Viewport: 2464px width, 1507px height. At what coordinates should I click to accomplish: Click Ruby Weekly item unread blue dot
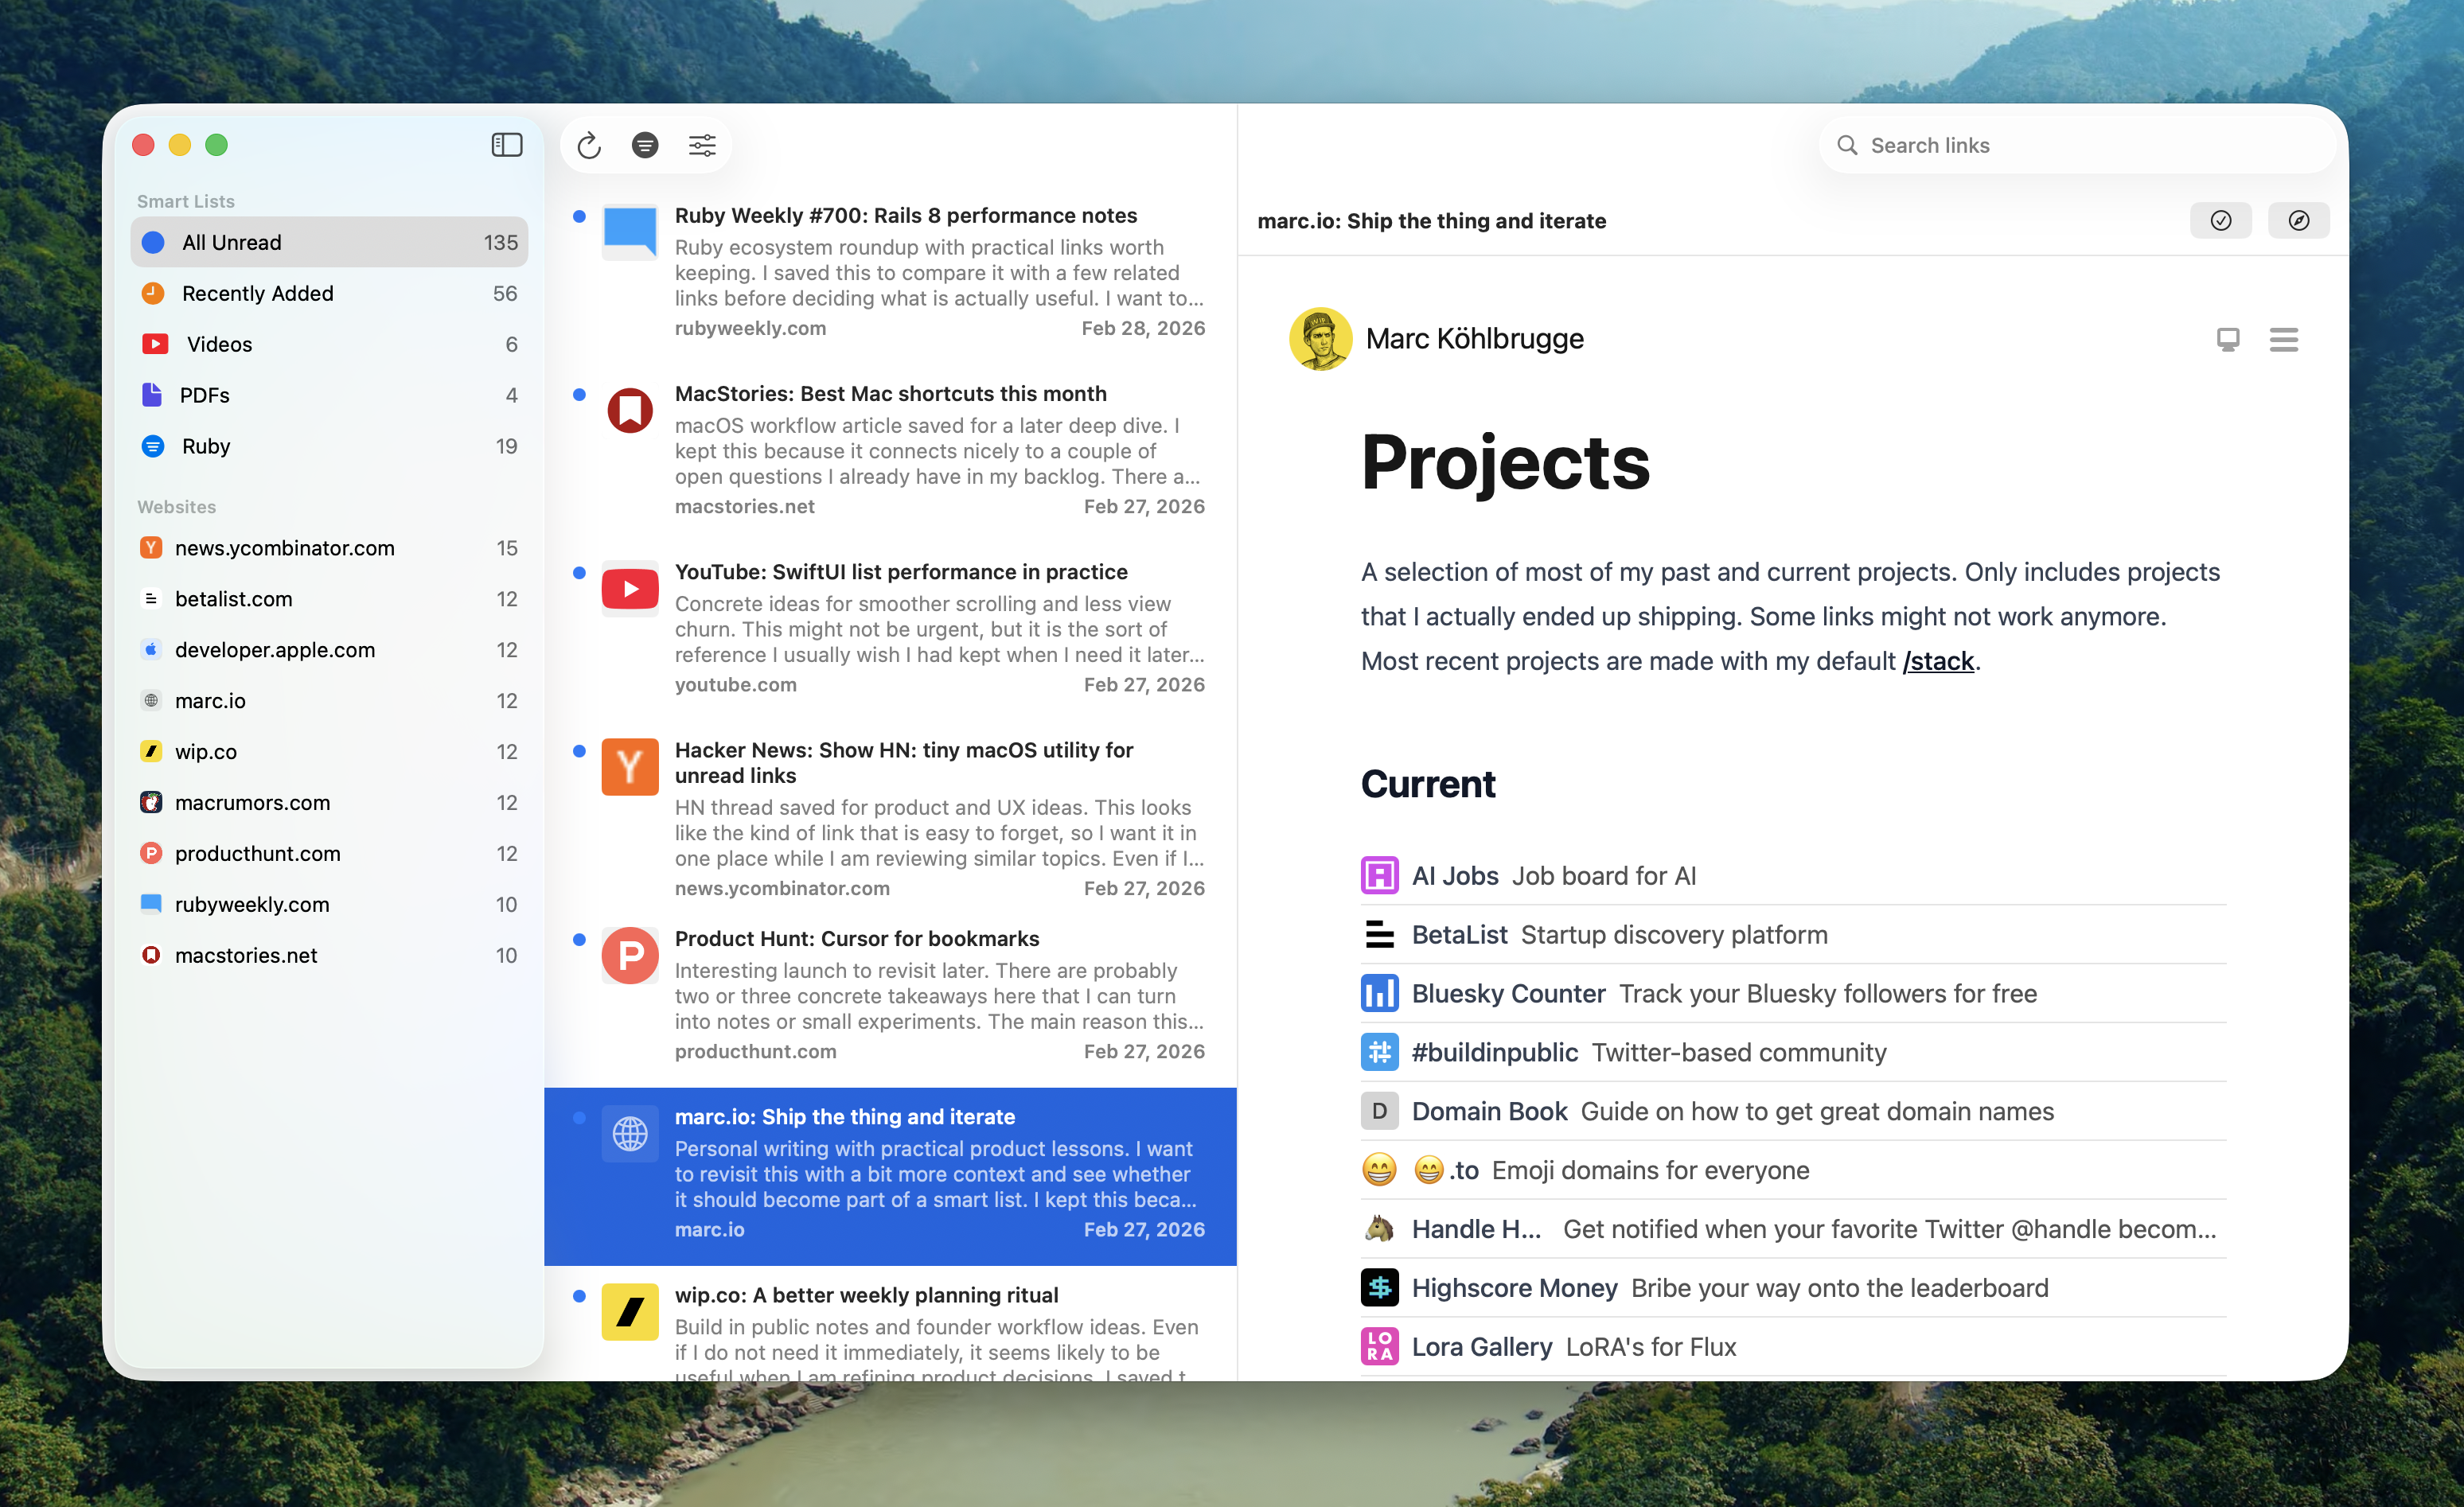[x=579, y=216]
